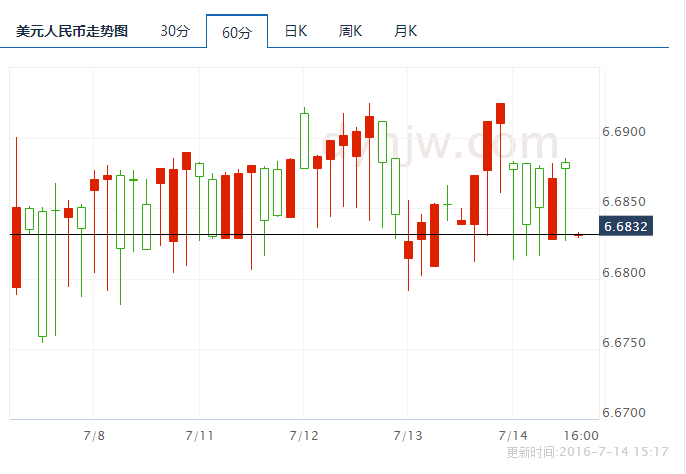Open the 周K weekly chart tab
This screenshot has height=474, width=686.
click(x=350, y=31)
